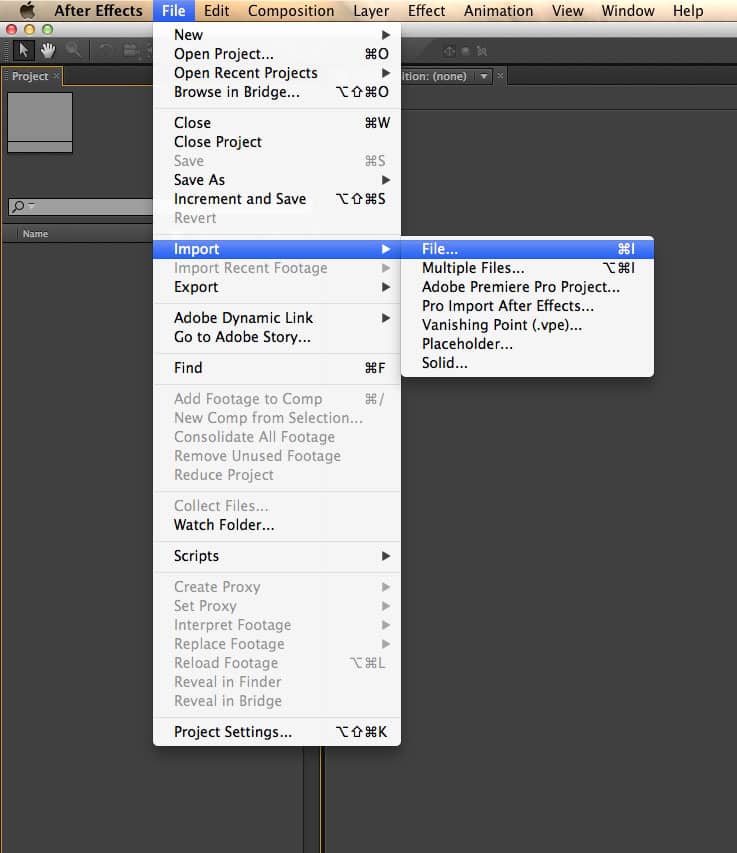Viewport: 737px width, 853px height.
Task: Click Browse in Bridge...
Action: pos(277,92)
